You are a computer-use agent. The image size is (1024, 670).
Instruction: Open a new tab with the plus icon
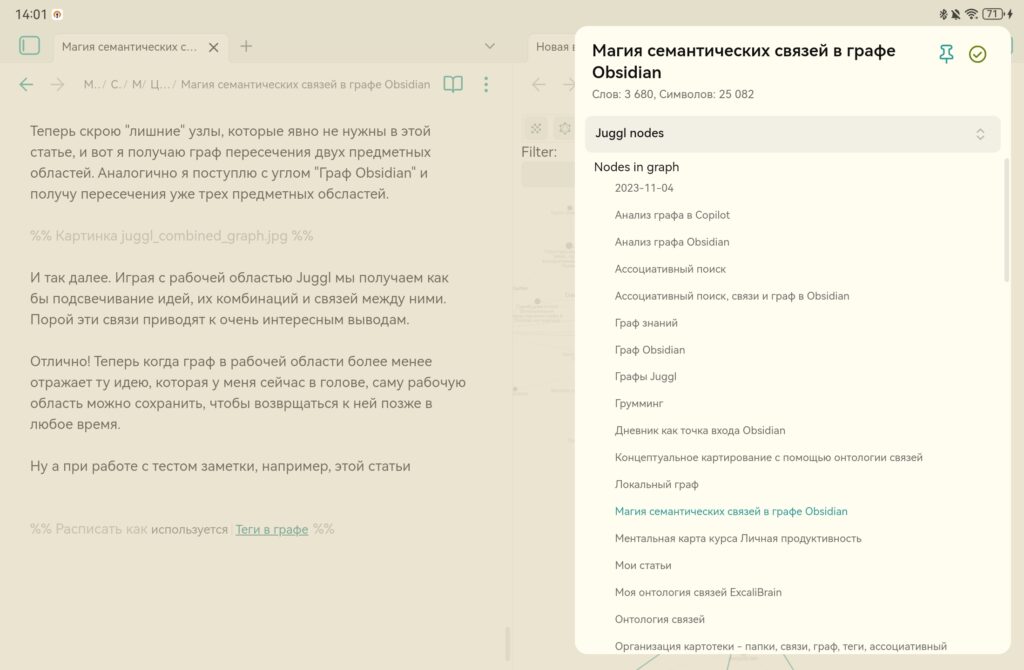(246, 47)
